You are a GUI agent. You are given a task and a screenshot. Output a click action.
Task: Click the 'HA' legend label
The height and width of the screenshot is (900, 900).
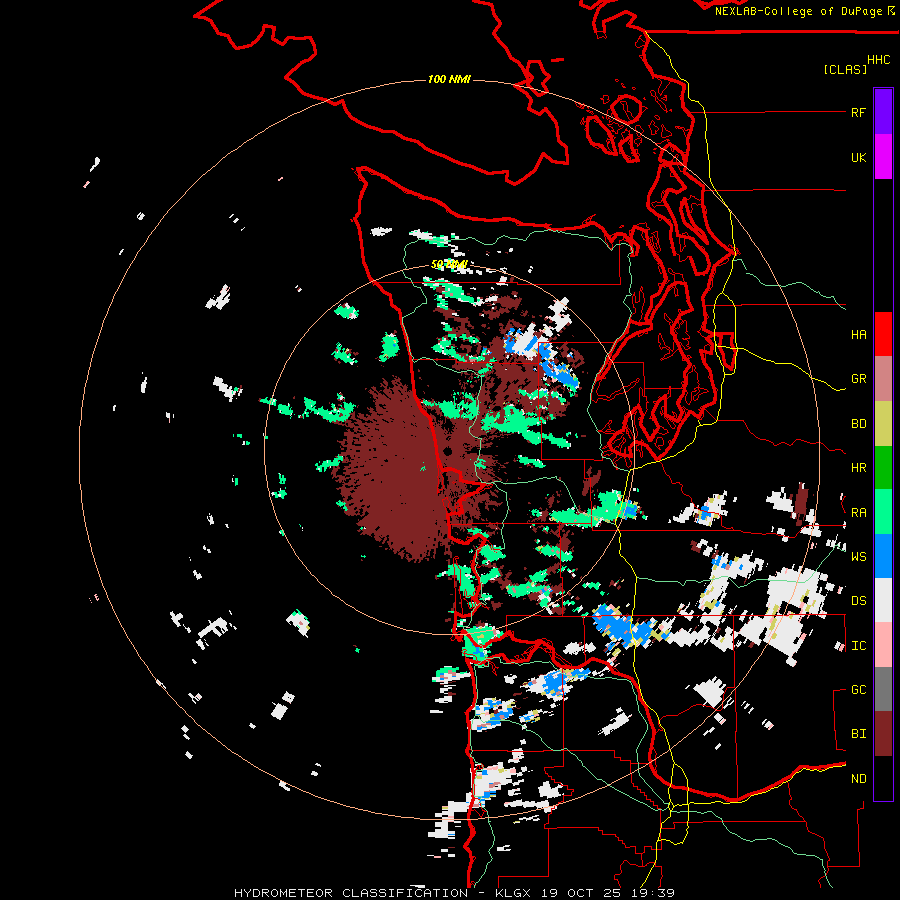point(858,335)
